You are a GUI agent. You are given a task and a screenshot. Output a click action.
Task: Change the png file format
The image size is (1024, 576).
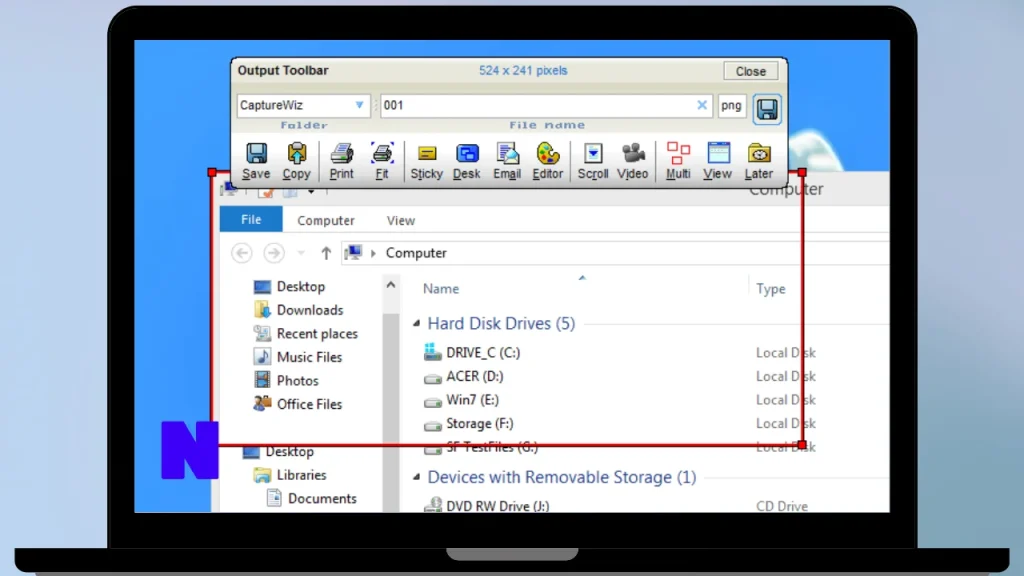[731, 105]
